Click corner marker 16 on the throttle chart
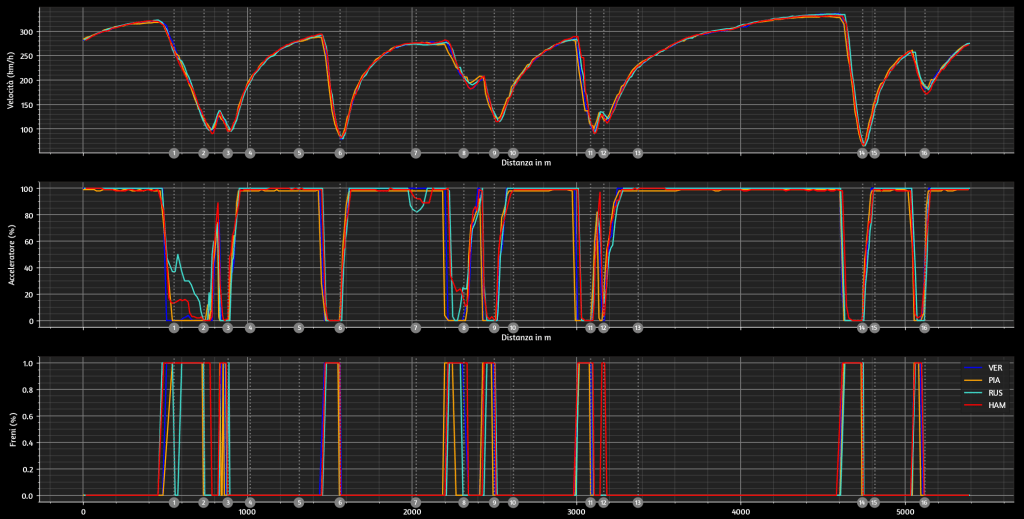Image resolution: width=1024 pixels, height=519 pixels. tap(924, 328)
